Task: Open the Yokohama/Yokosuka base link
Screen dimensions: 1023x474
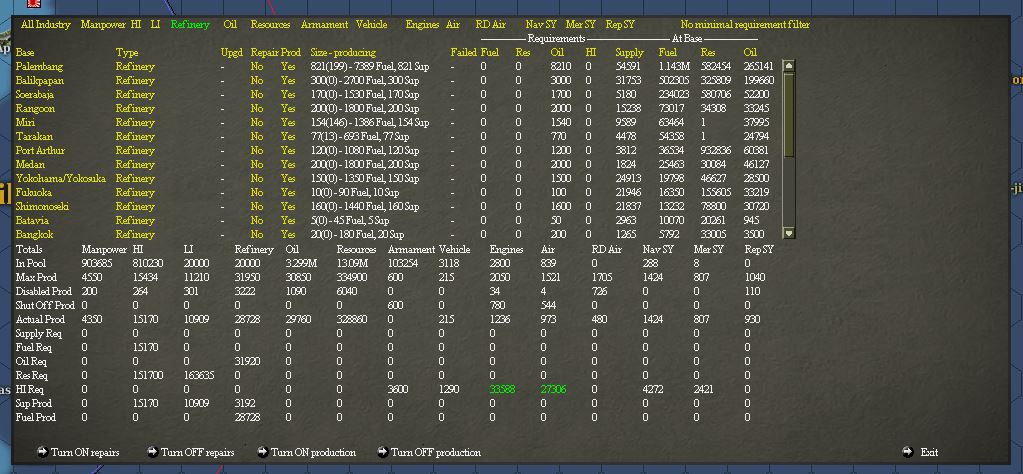Action: click(x=61, y=179)
